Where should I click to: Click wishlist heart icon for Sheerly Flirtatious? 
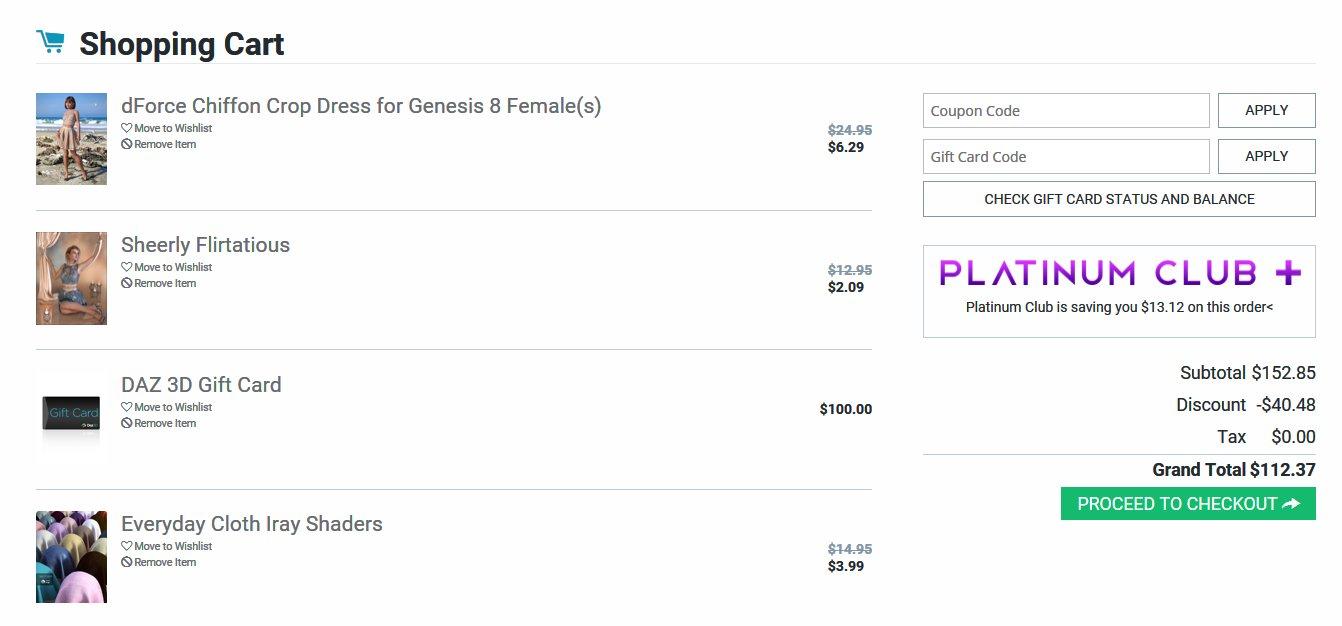pos(126,267)
